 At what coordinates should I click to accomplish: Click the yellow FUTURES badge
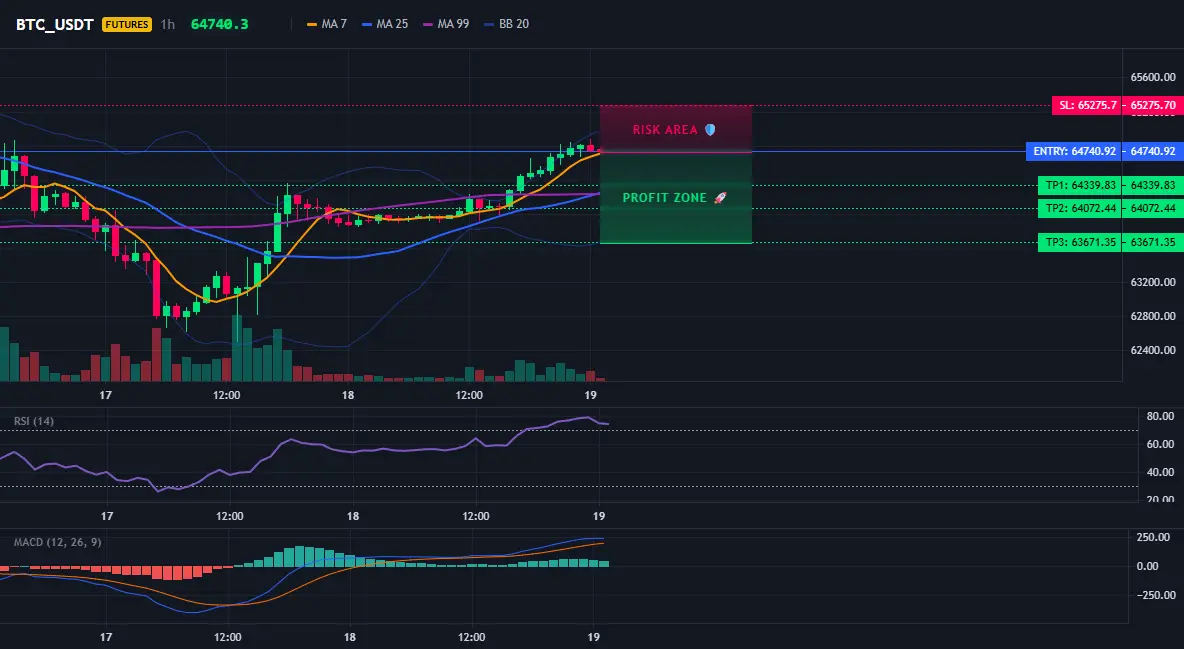[x=127, y=24]
